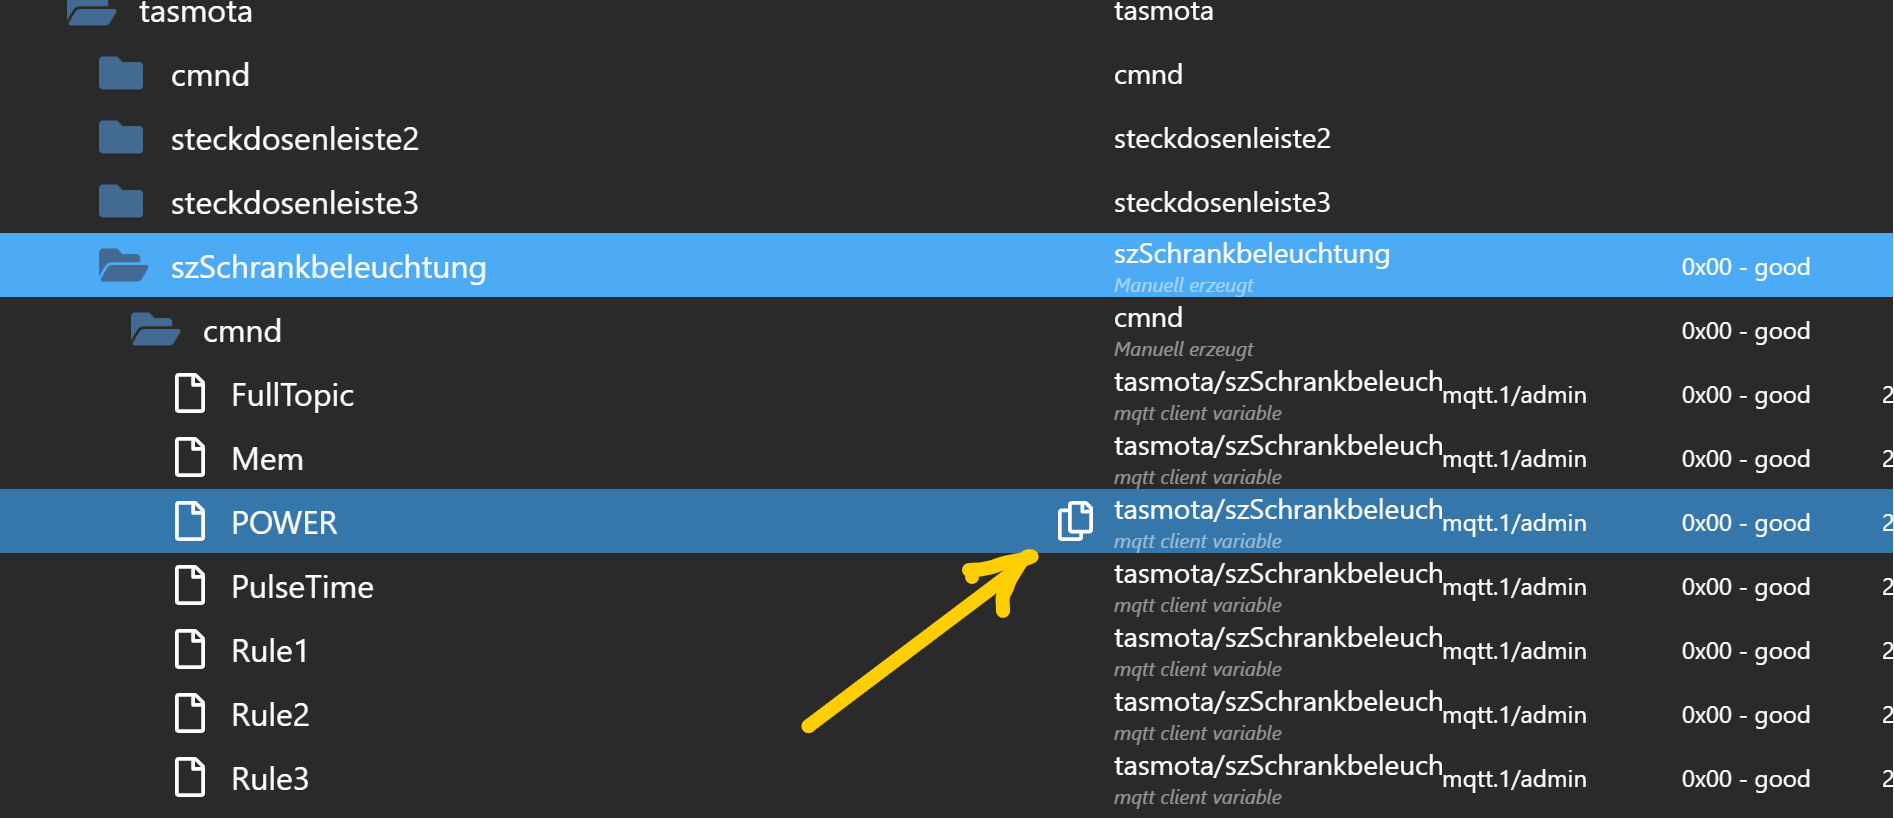Click the Rule1 file icon
The image size is (1894, 818).
point(190,650)
